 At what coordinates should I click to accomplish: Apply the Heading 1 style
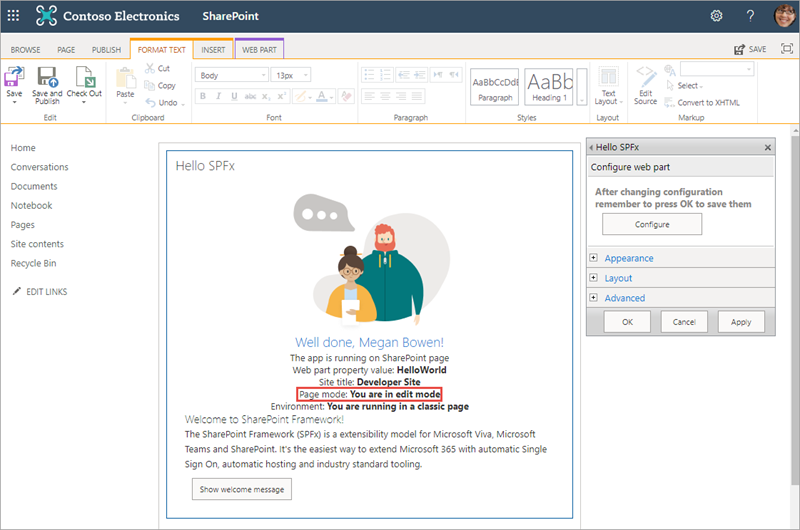pyautogui.click(x=549, y=87)
